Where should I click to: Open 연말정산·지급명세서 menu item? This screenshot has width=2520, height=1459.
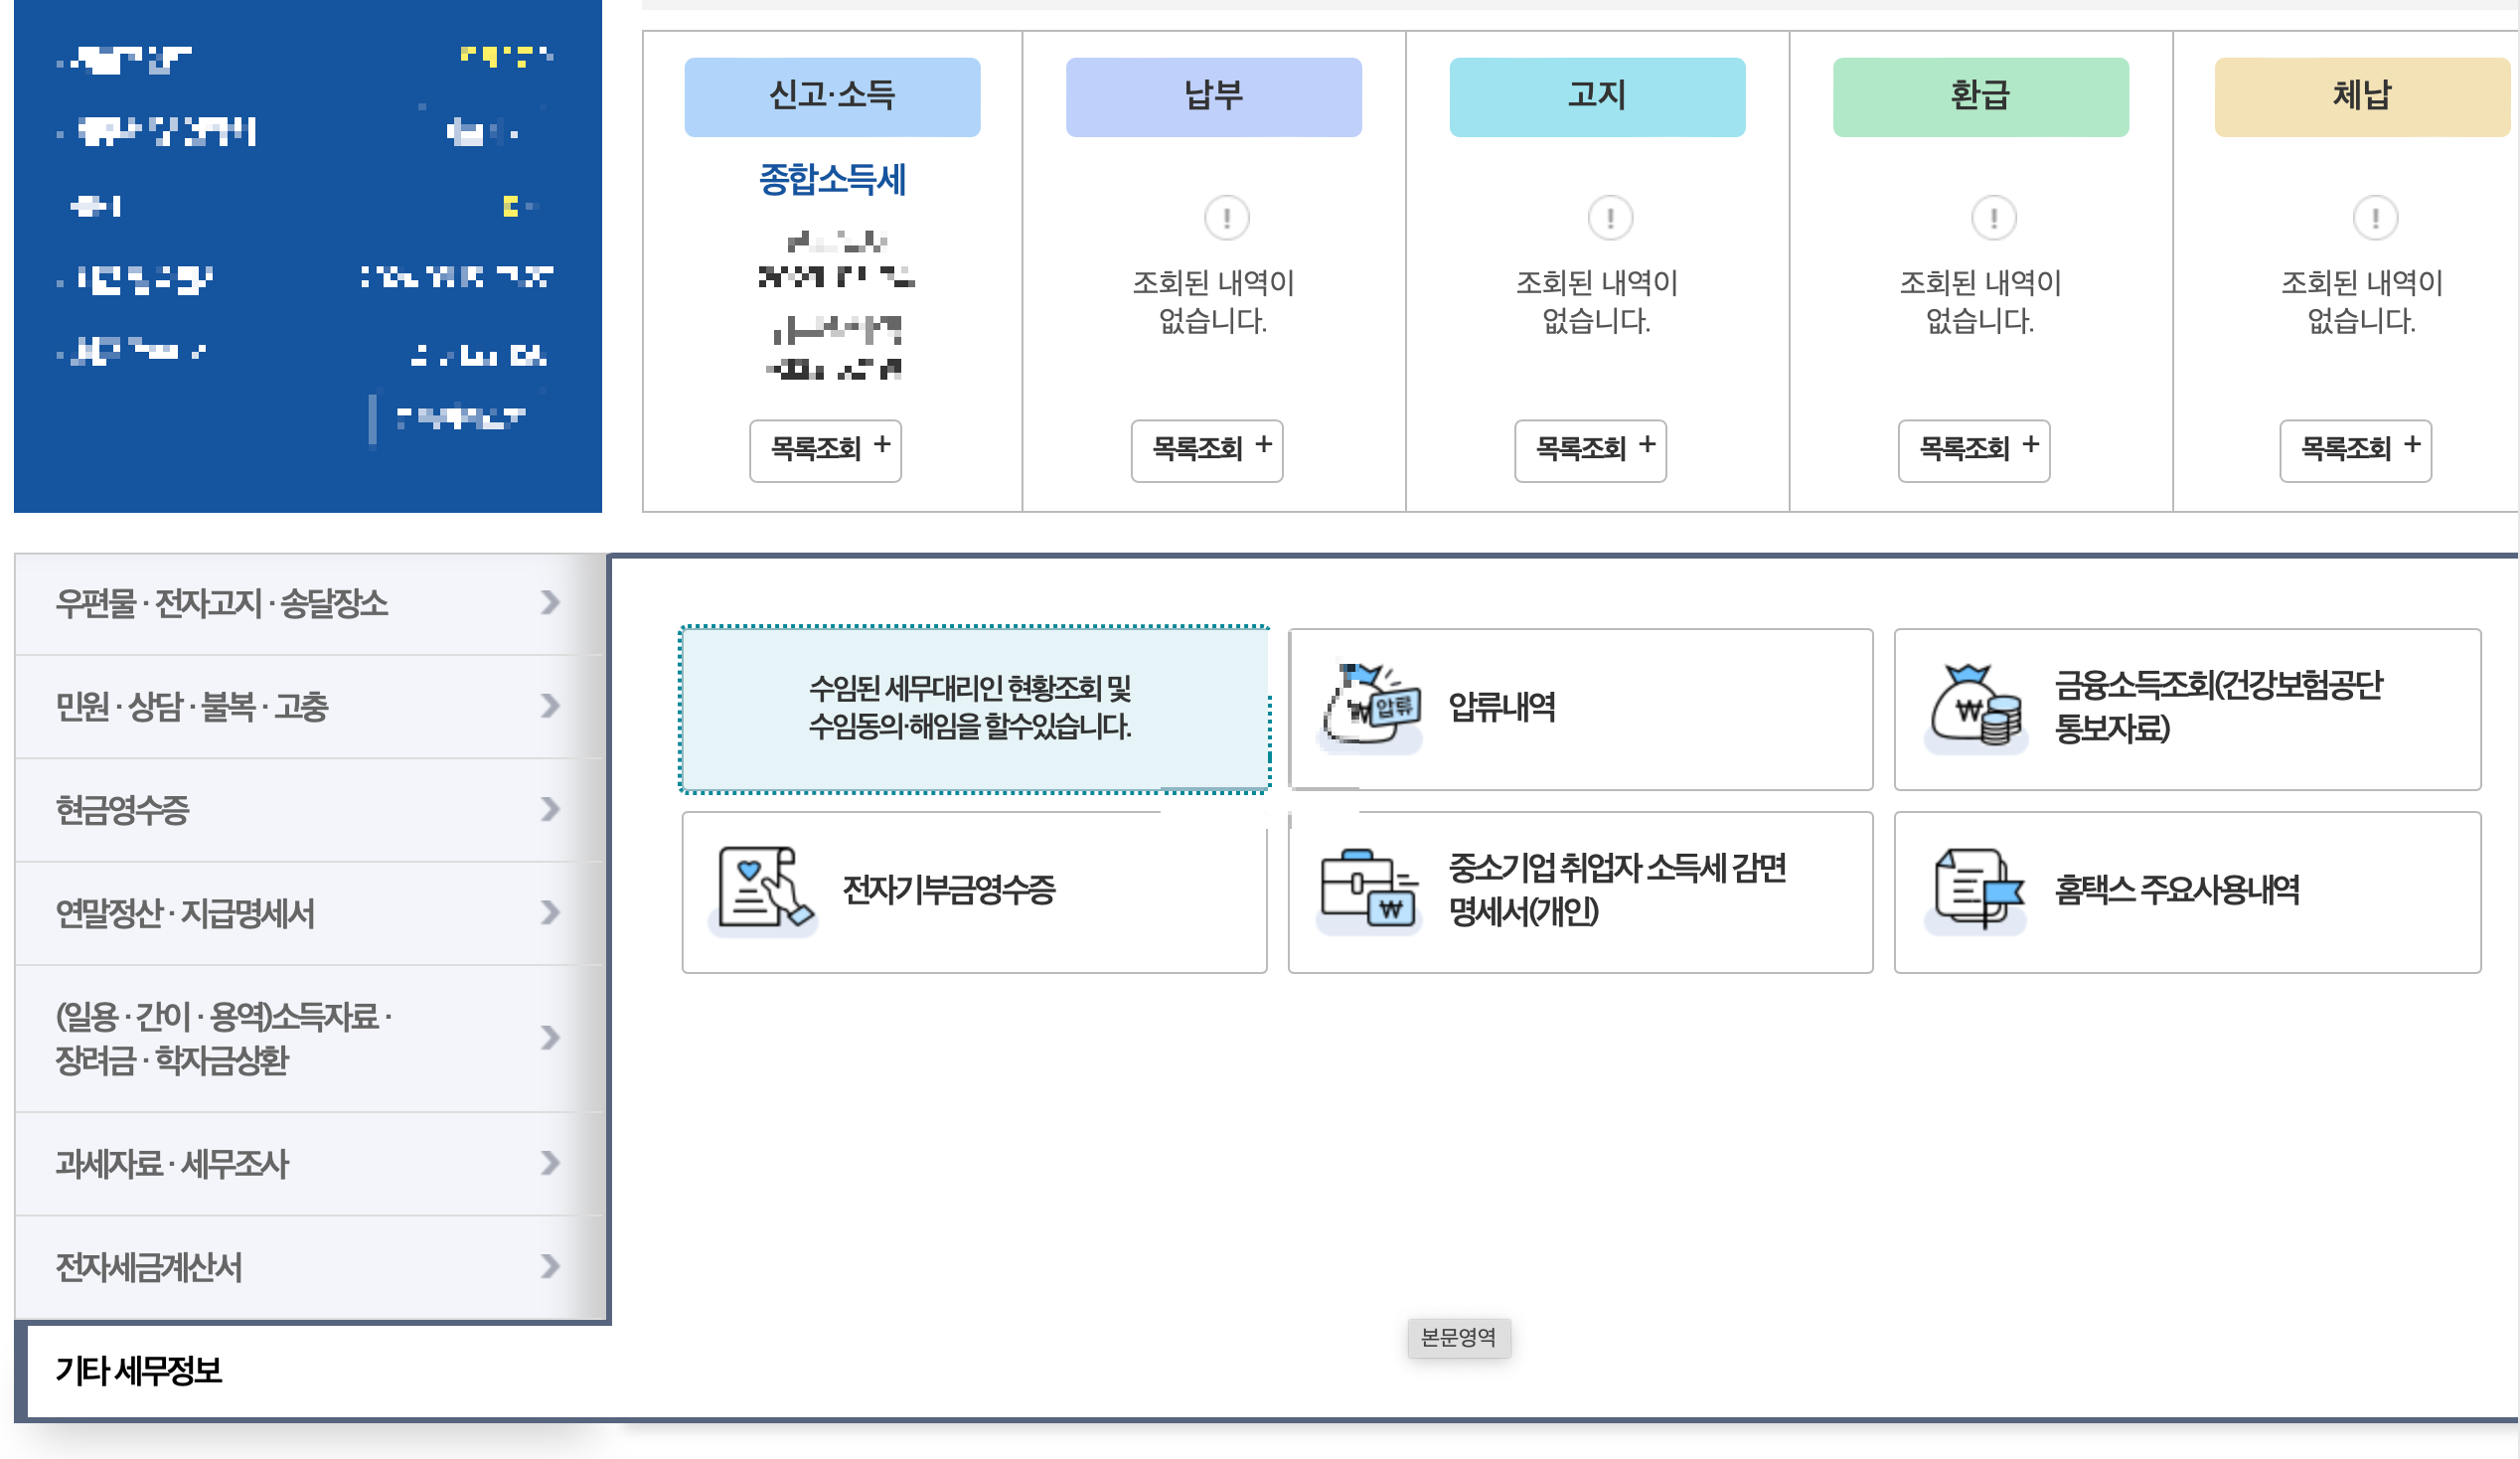point(185,913)
